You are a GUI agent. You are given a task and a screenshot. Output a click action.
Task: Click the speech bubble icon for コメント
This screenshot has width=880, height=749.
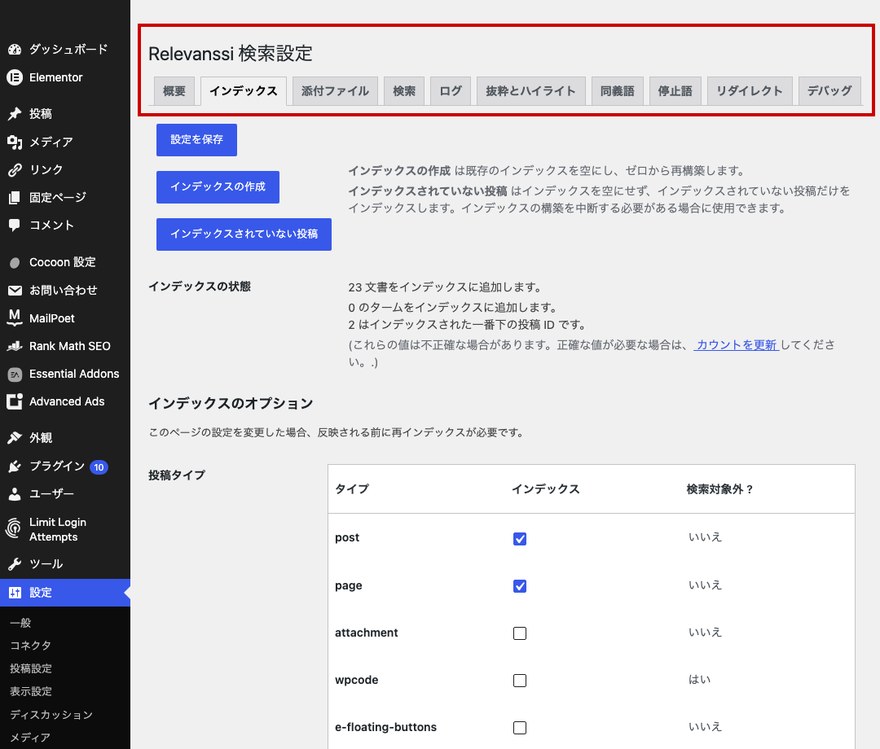tap(15, 226)
